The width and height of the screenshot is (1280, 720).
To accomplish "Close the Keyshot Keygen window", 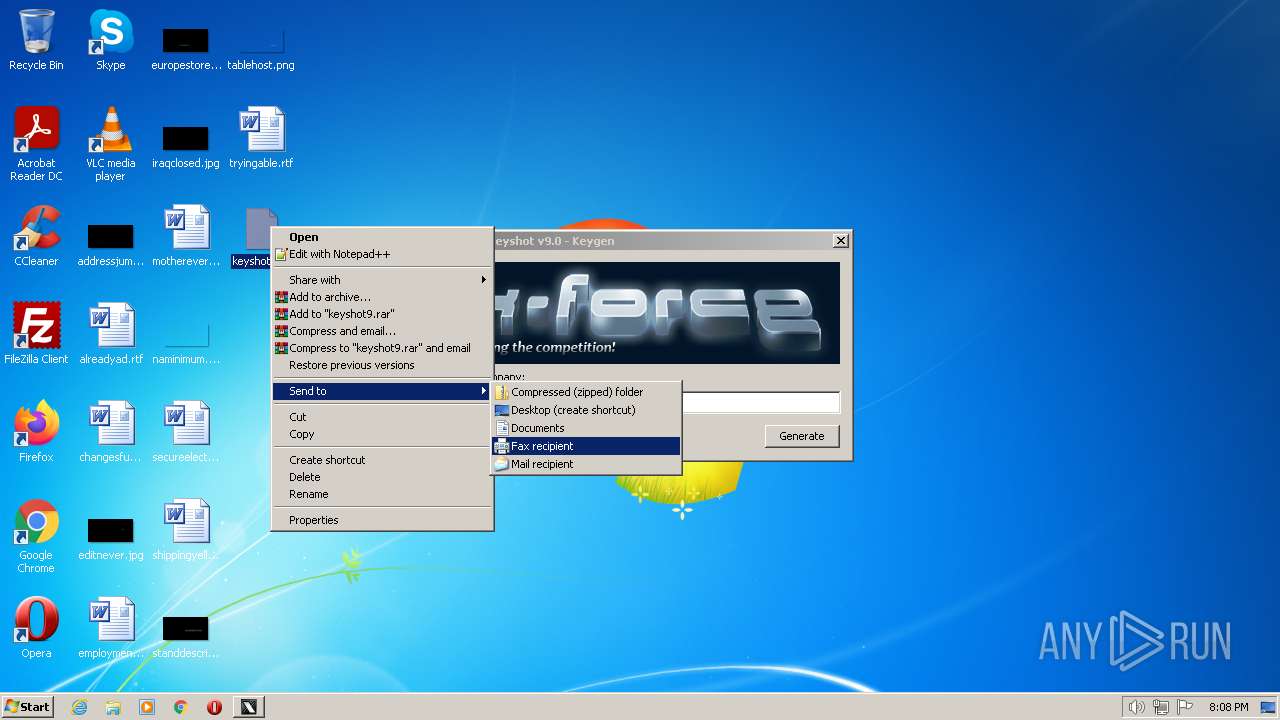I will click(x=841, y=240).
